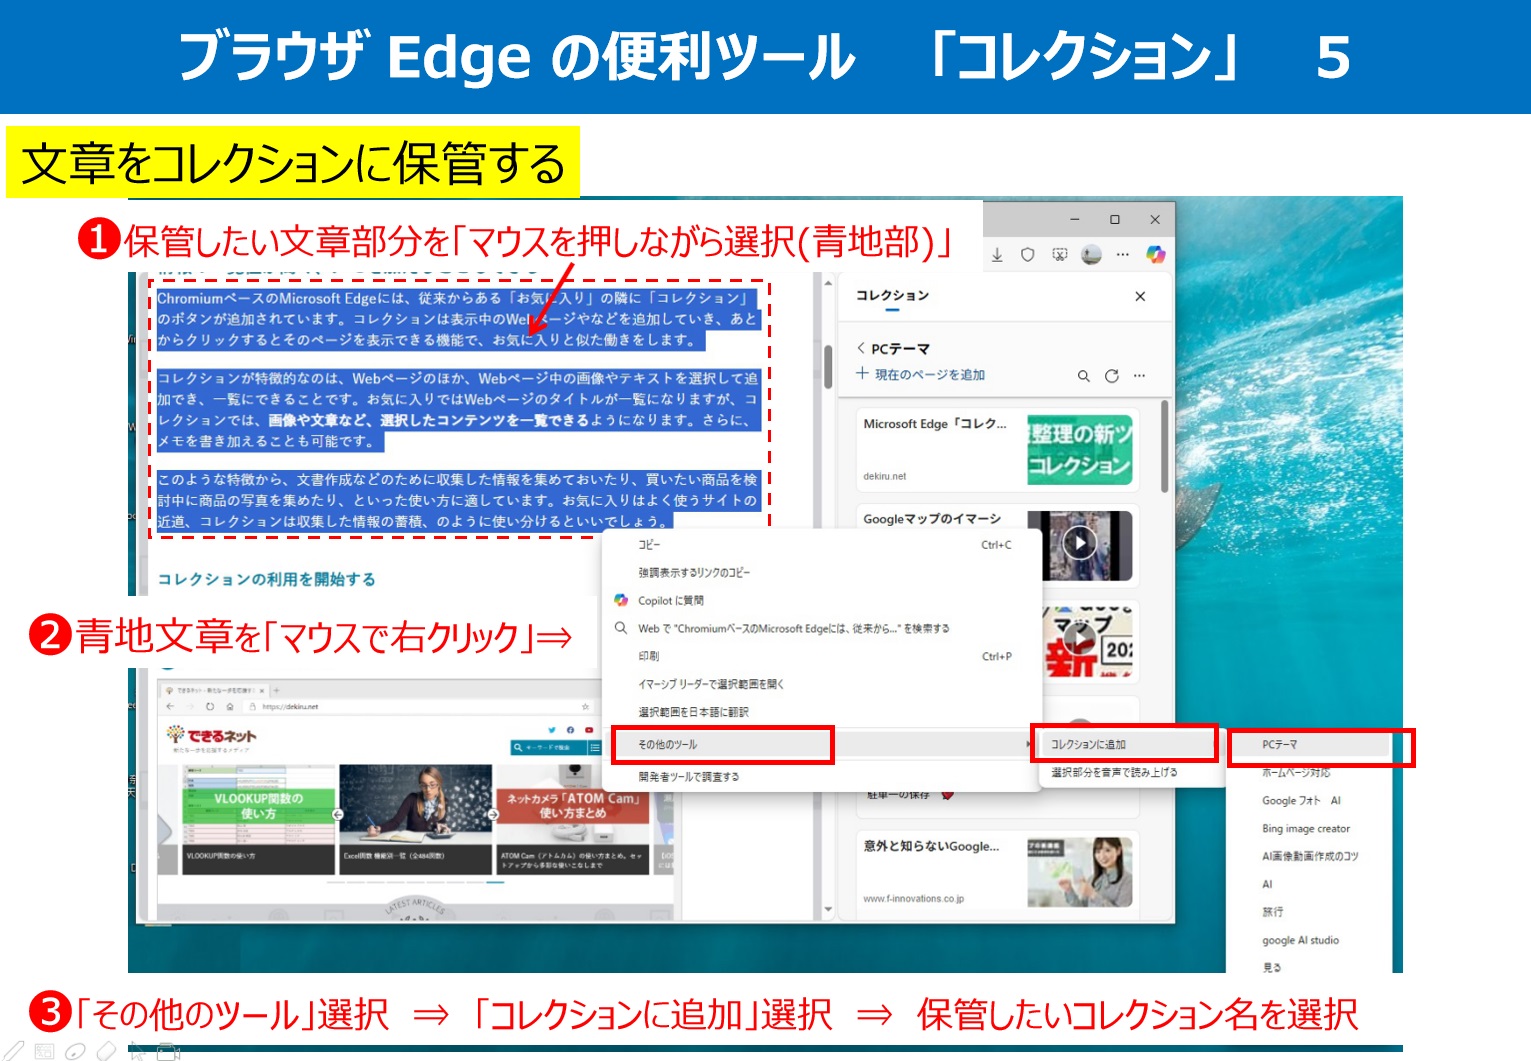Click the collection refresh sync icon

1111,376
